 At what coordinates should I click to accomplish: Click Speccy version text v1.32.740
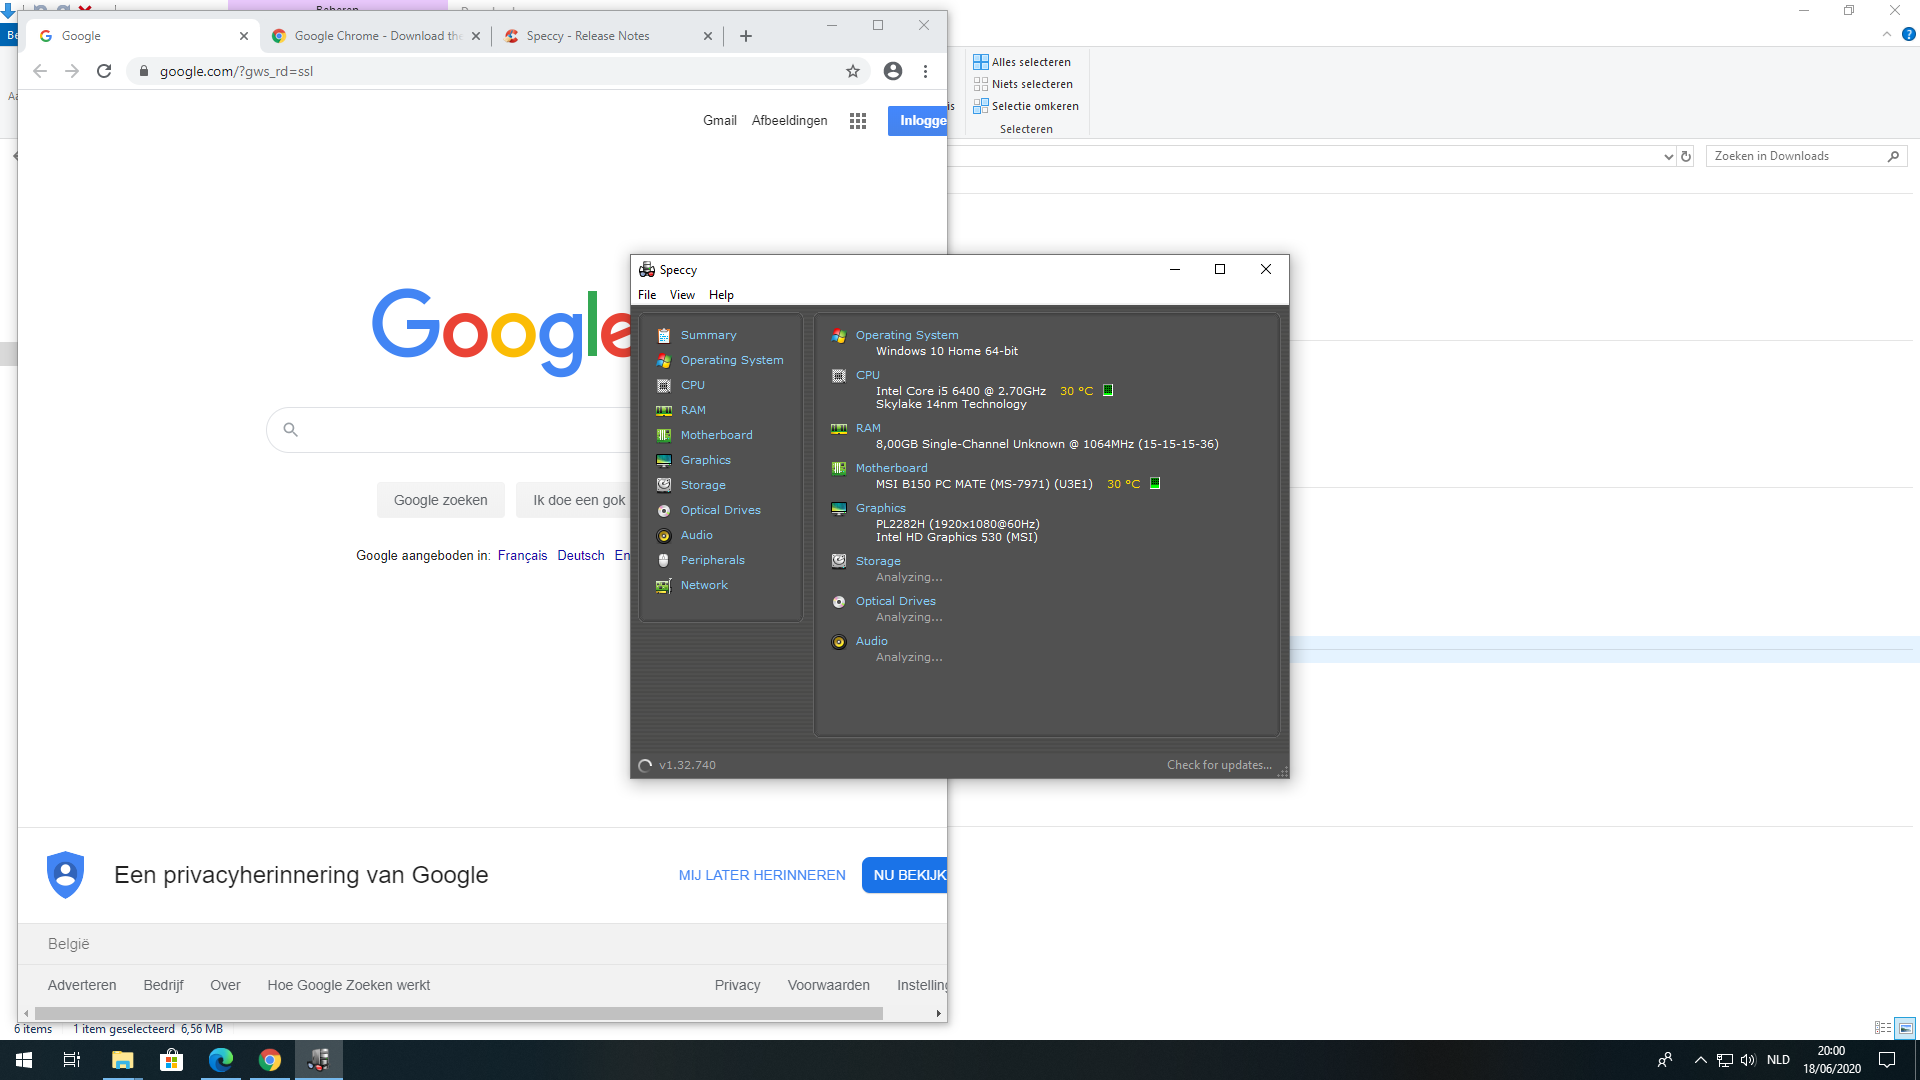pos(687,765)
